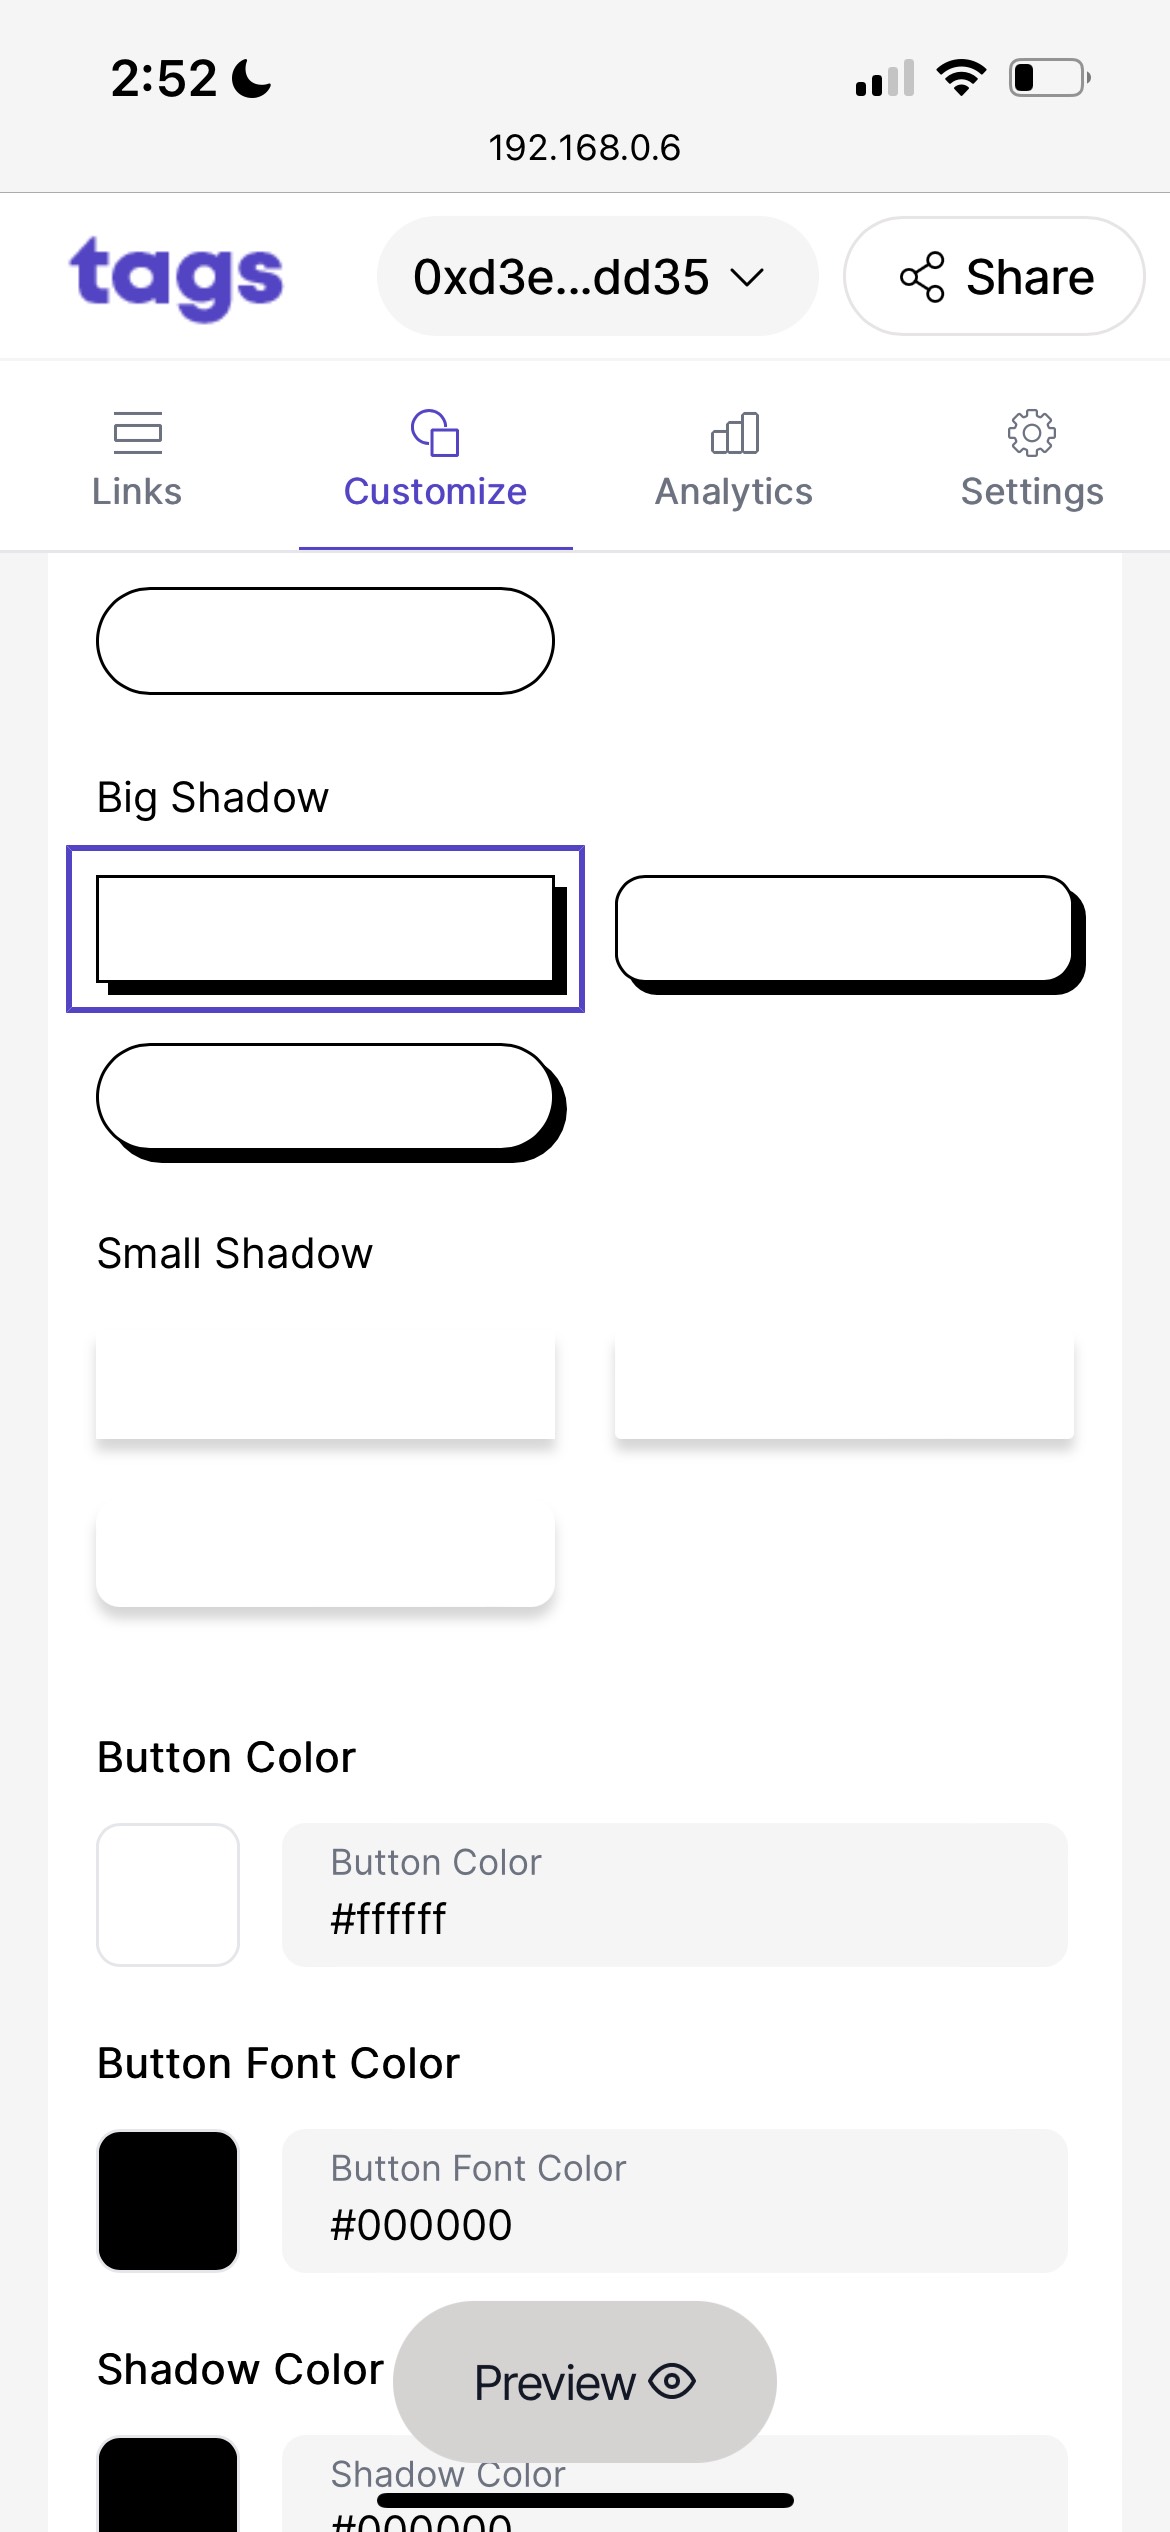This screenshot has height=2532, width=1170.
Task: Select the pill Big Shadow button style
Action: tap(331, 1102)
